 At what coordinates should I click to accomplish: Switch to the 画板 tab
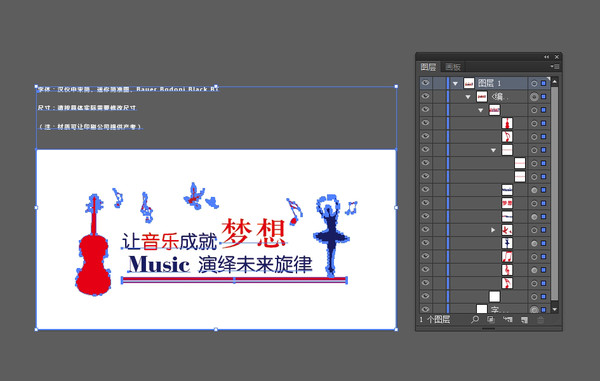[x=453, y=67]
